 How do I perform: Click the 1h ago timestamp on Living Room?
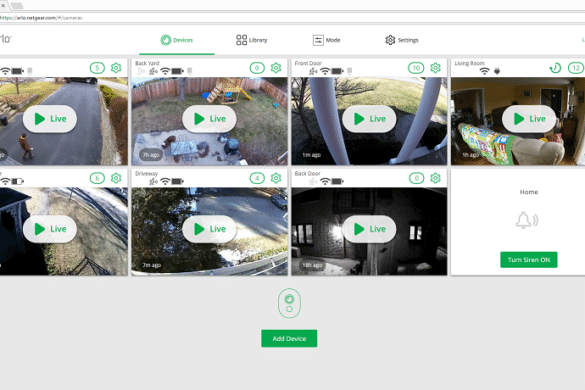(470, 155)
